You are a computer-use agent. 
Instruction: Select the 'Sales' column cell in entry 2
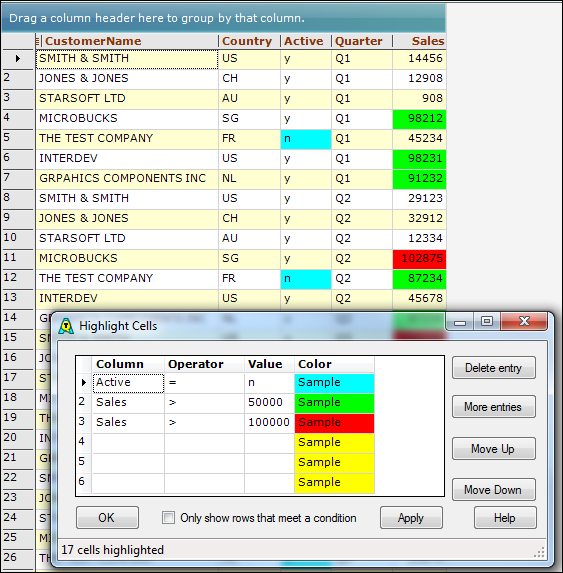click(x=128, y=403)
